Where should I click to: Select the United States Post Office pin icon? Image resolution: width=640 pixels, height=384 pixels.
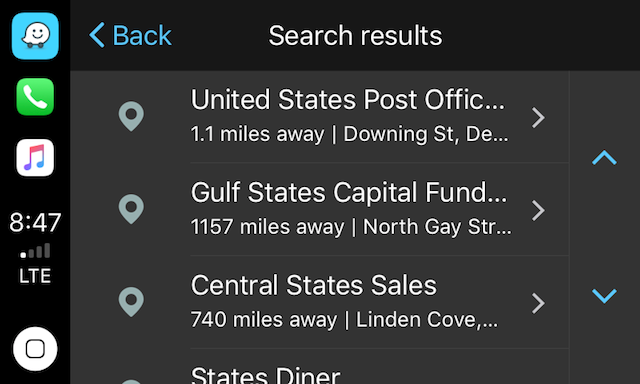point(131,117)
